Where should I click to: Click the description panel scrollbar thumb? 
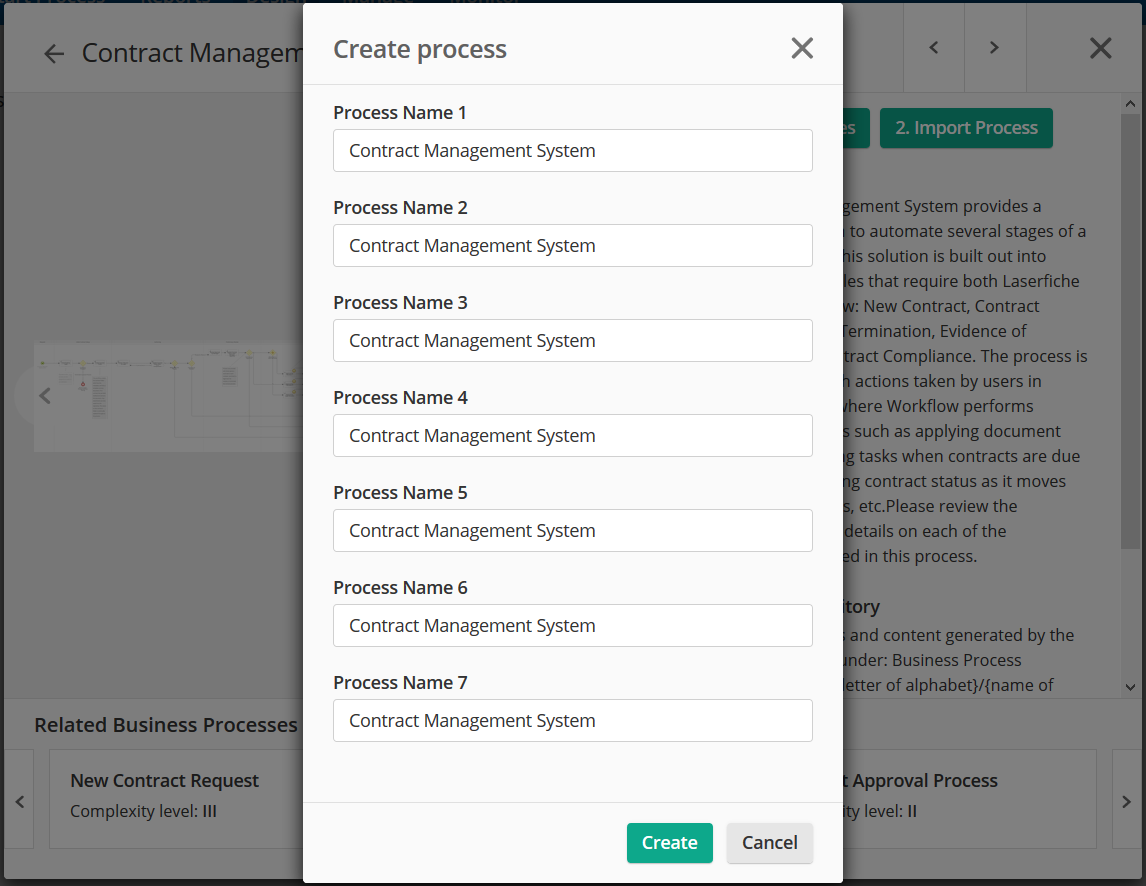1131,329
